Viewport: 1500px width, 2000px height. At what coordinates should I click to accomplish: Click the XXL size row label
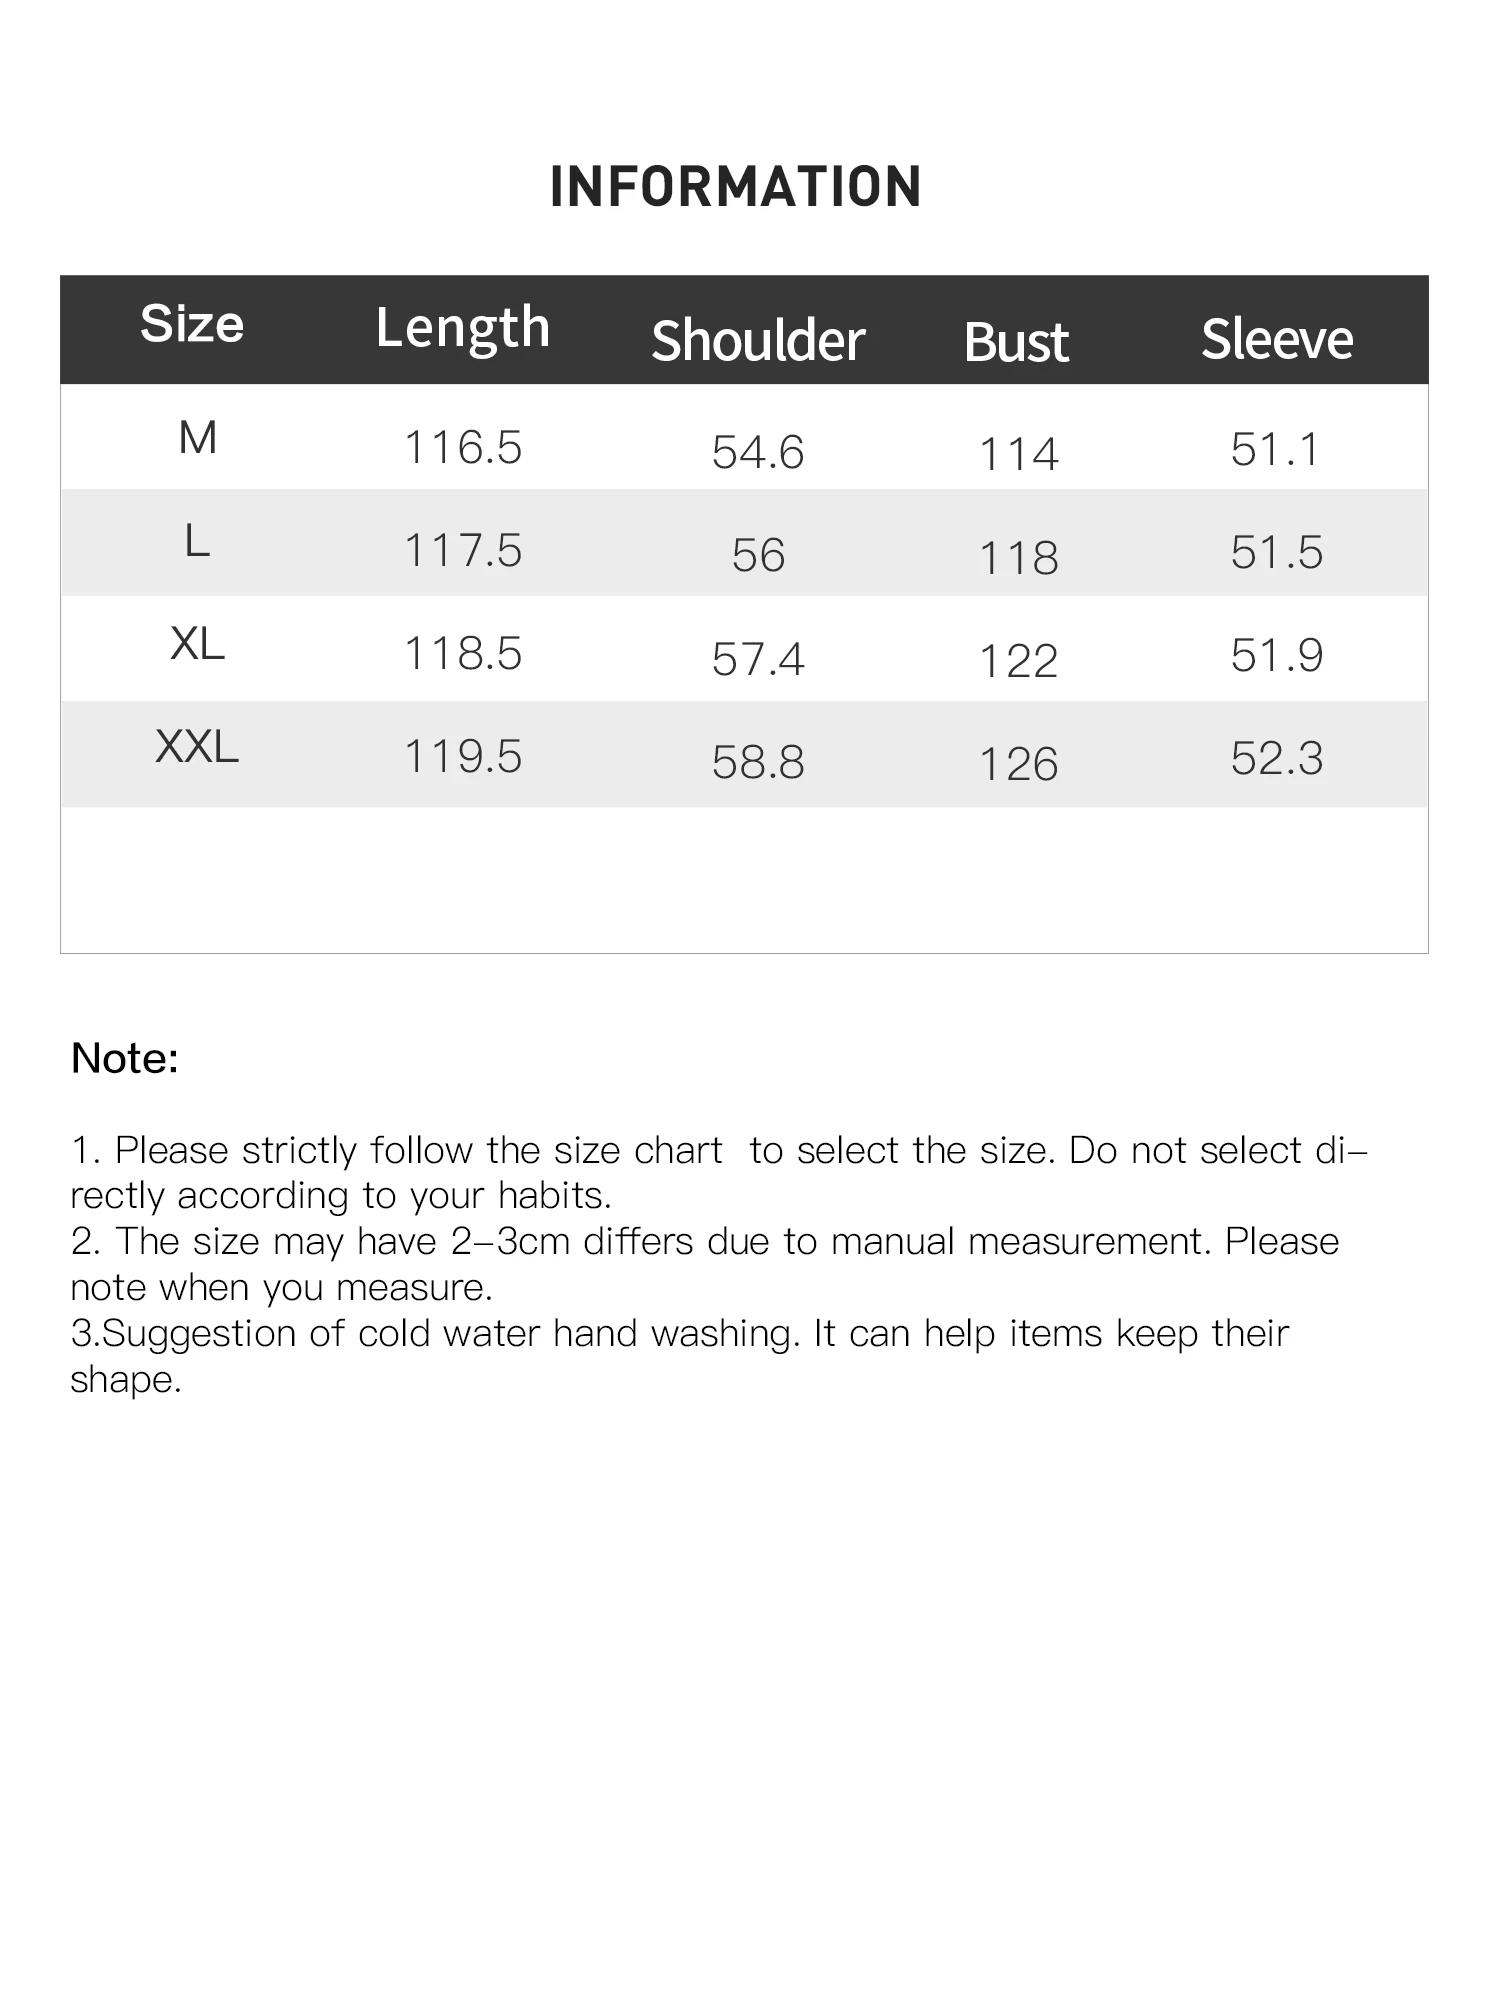coord(197,747)
